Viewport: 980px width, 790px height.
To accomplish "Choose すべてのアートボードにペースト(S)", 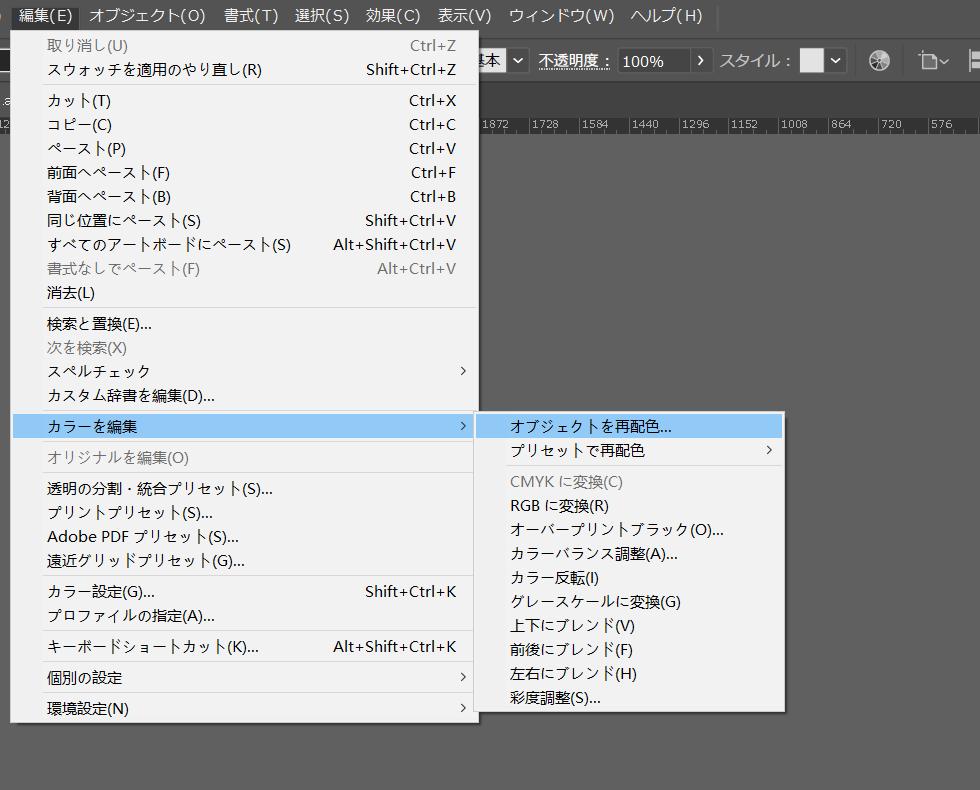I will click(246, 244).
